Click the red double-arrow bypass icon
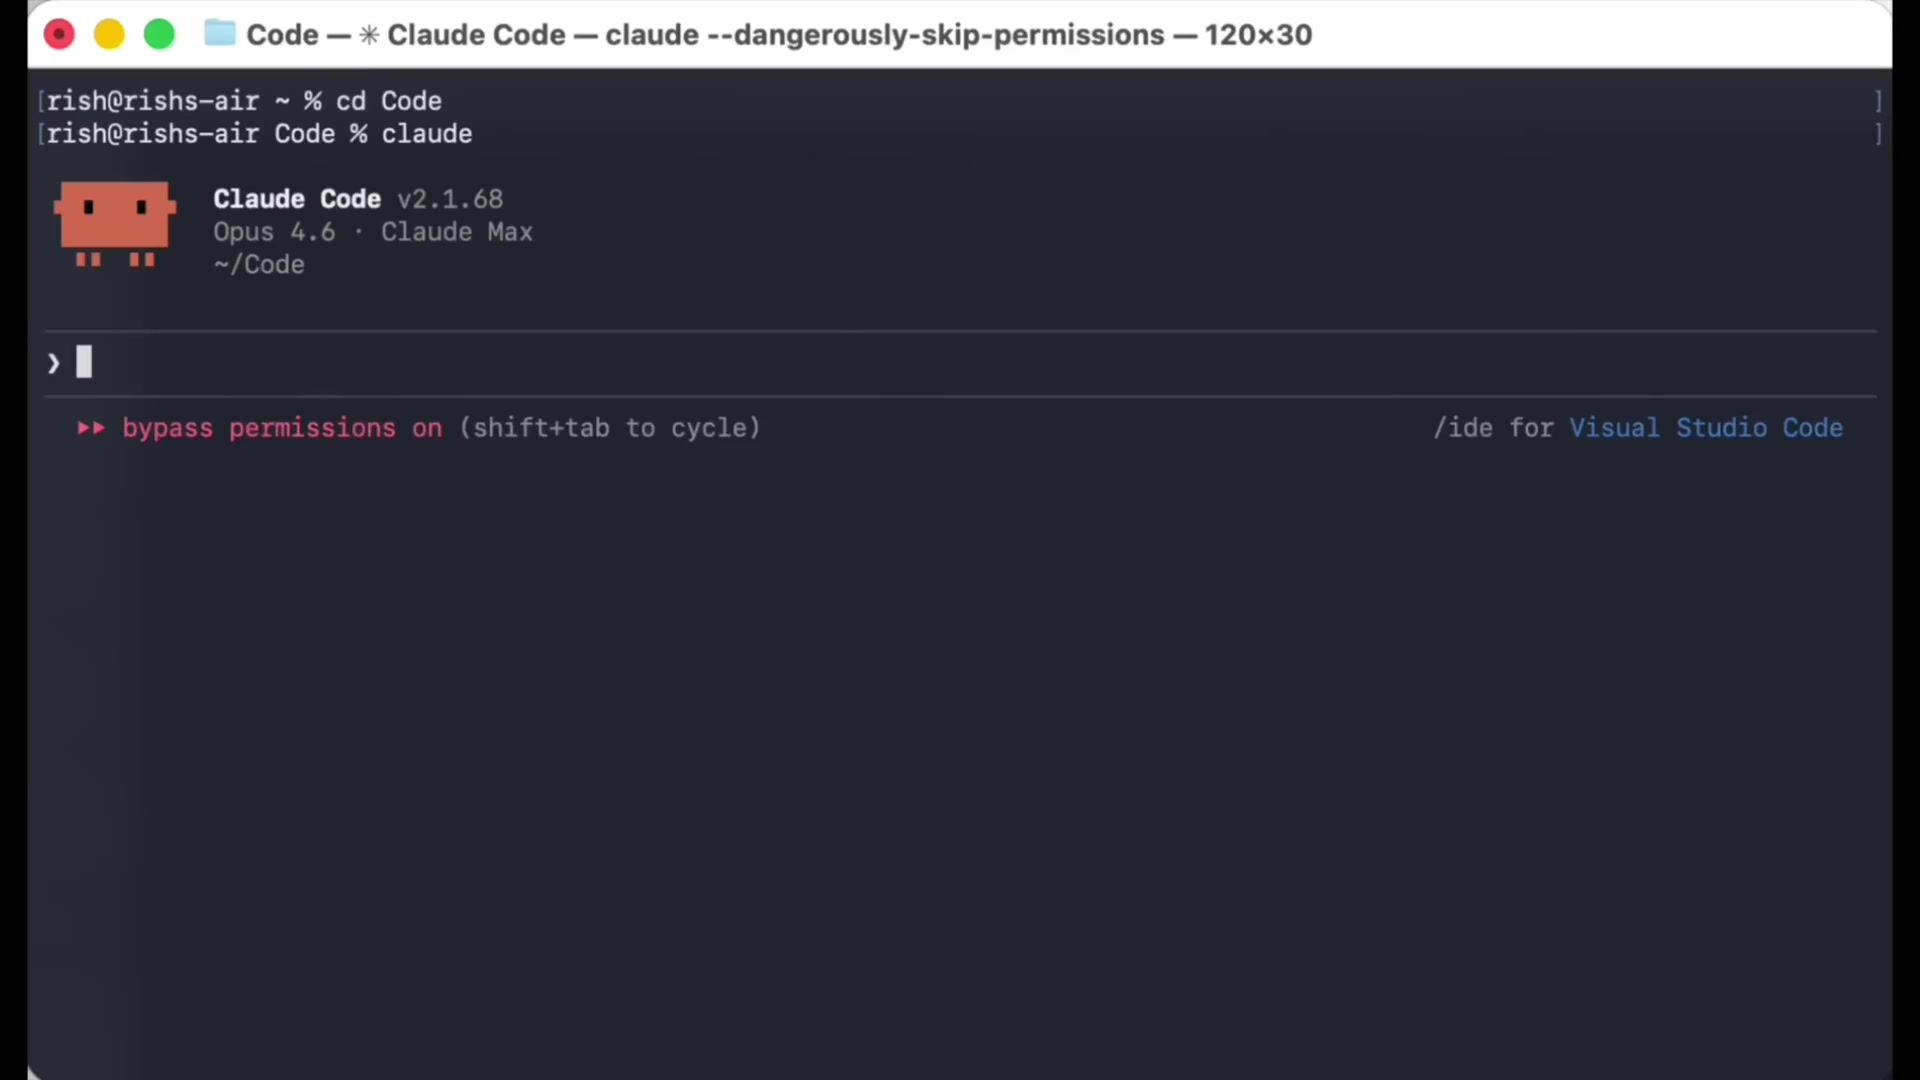The height and width of the screenshot is (1080, 1920). pos(91,428)
